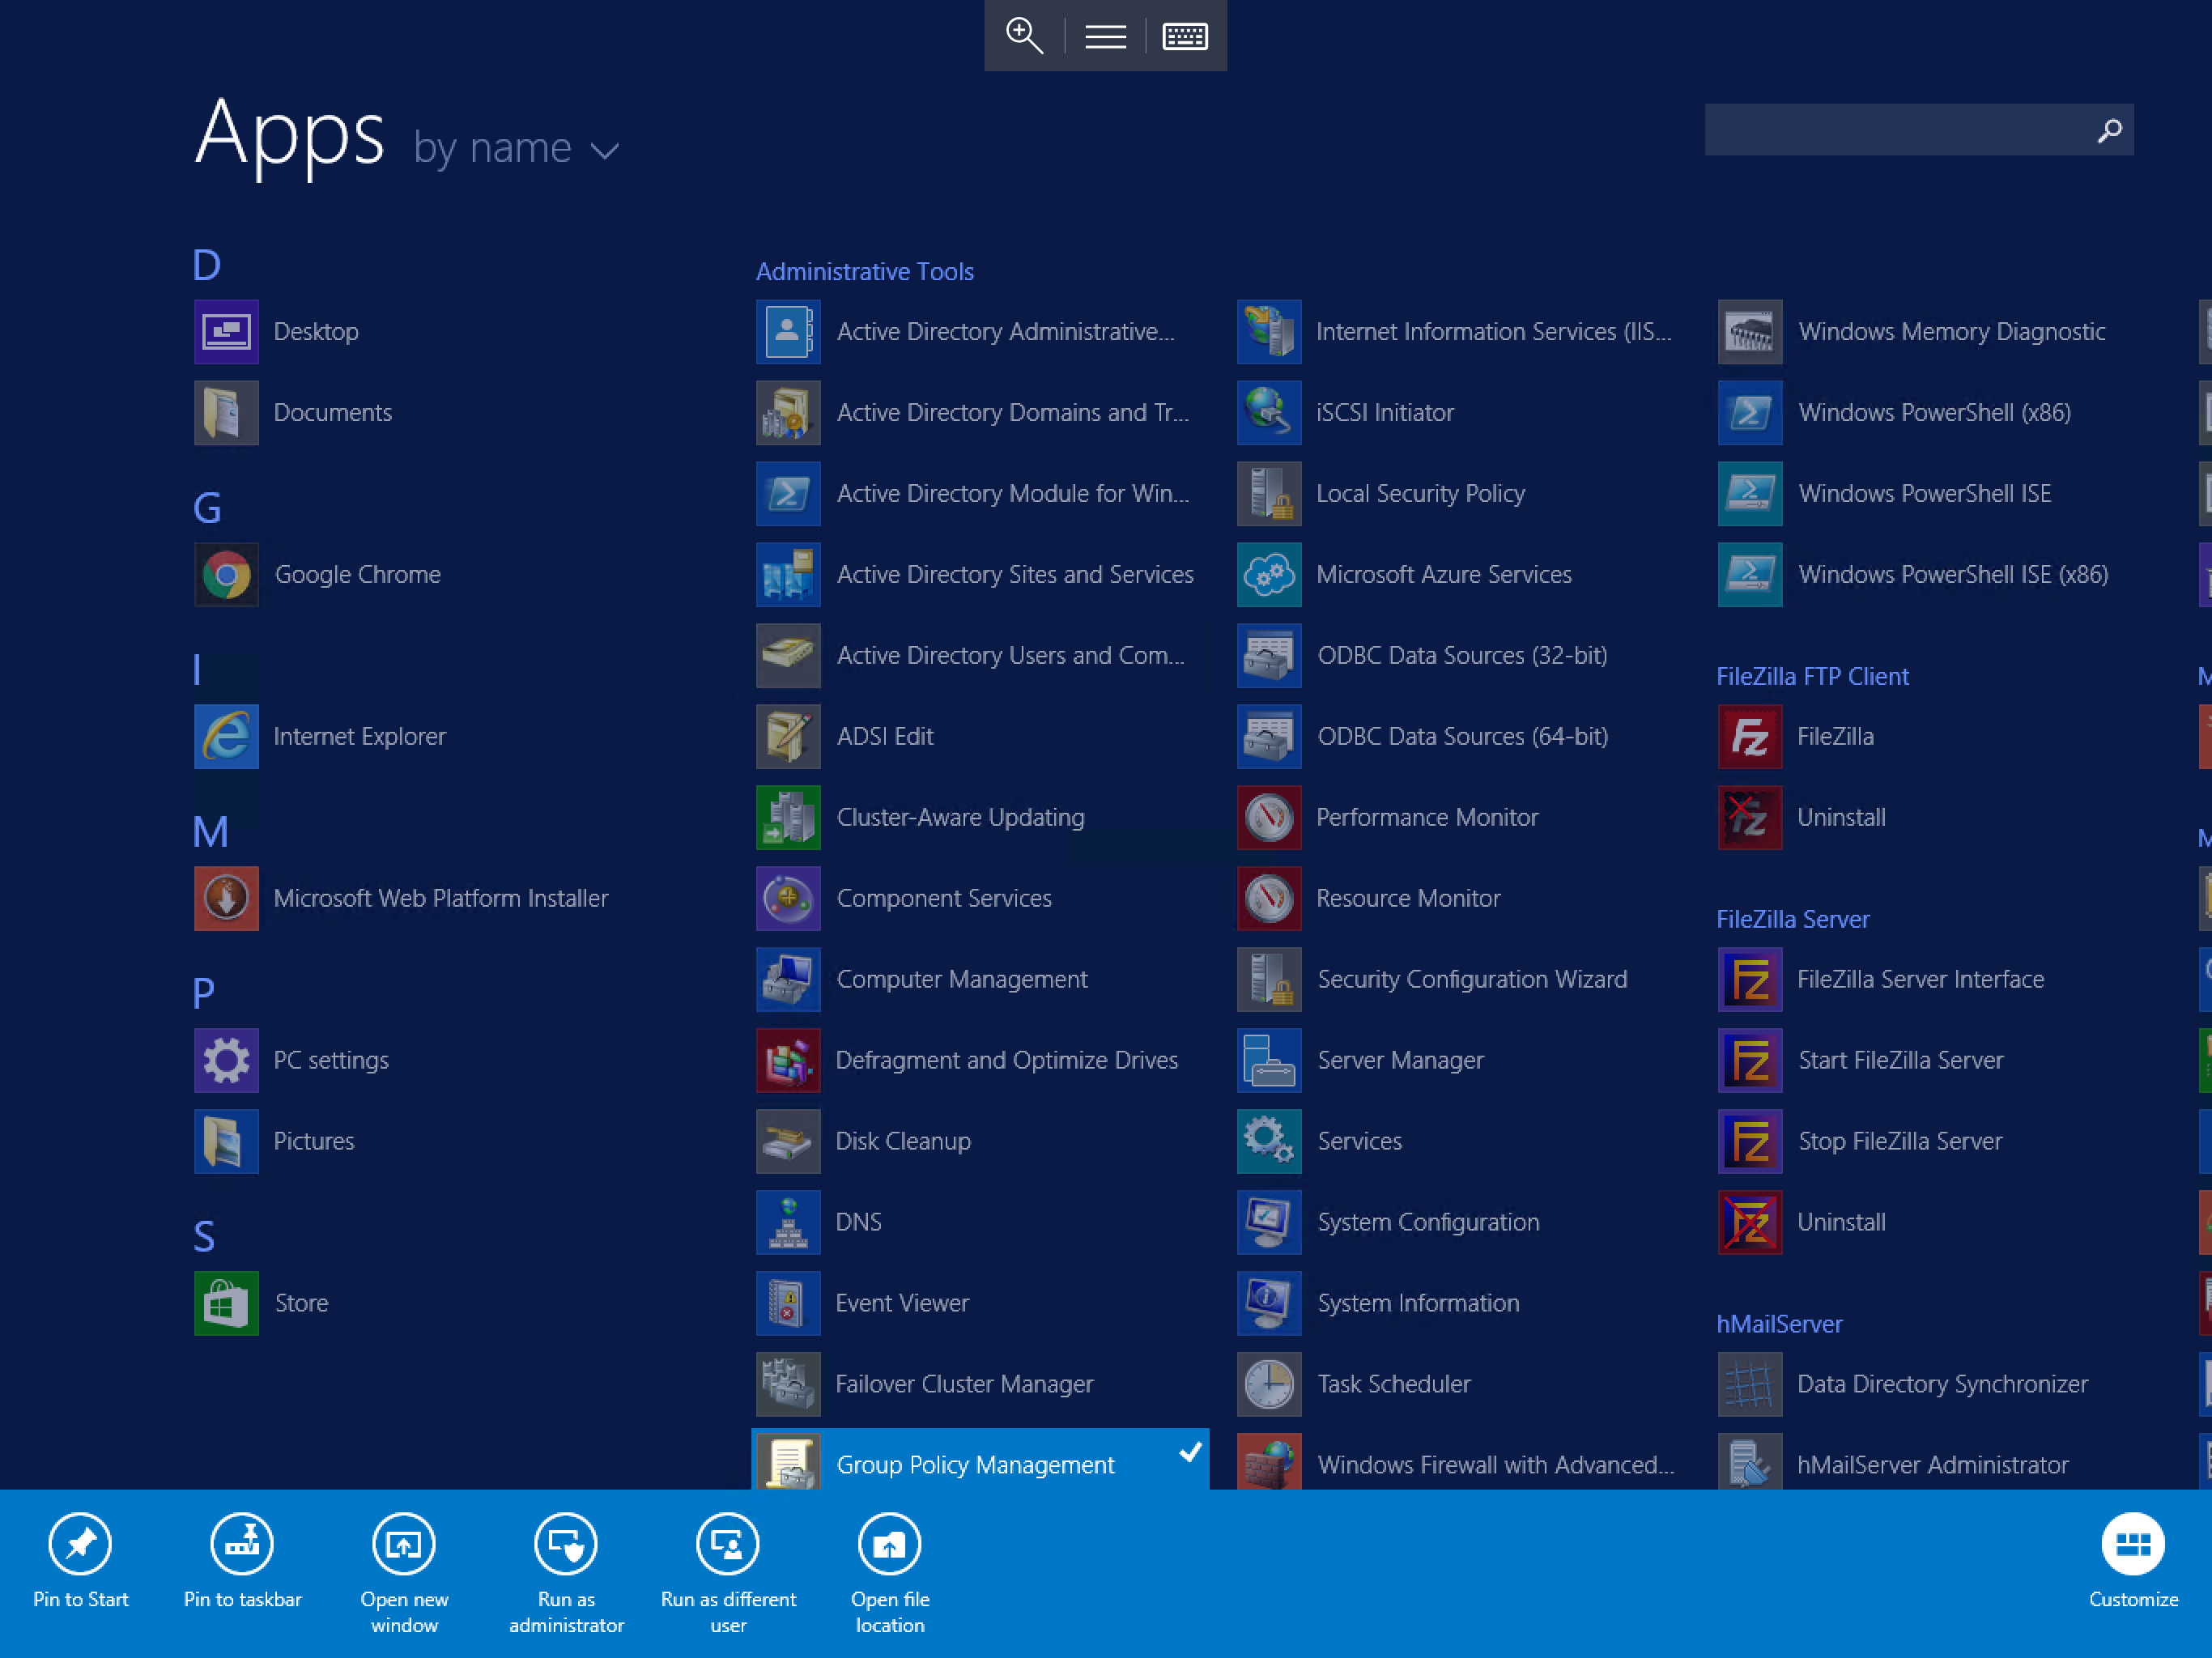Open PC settings gear icon

(x=226, y=1061)
